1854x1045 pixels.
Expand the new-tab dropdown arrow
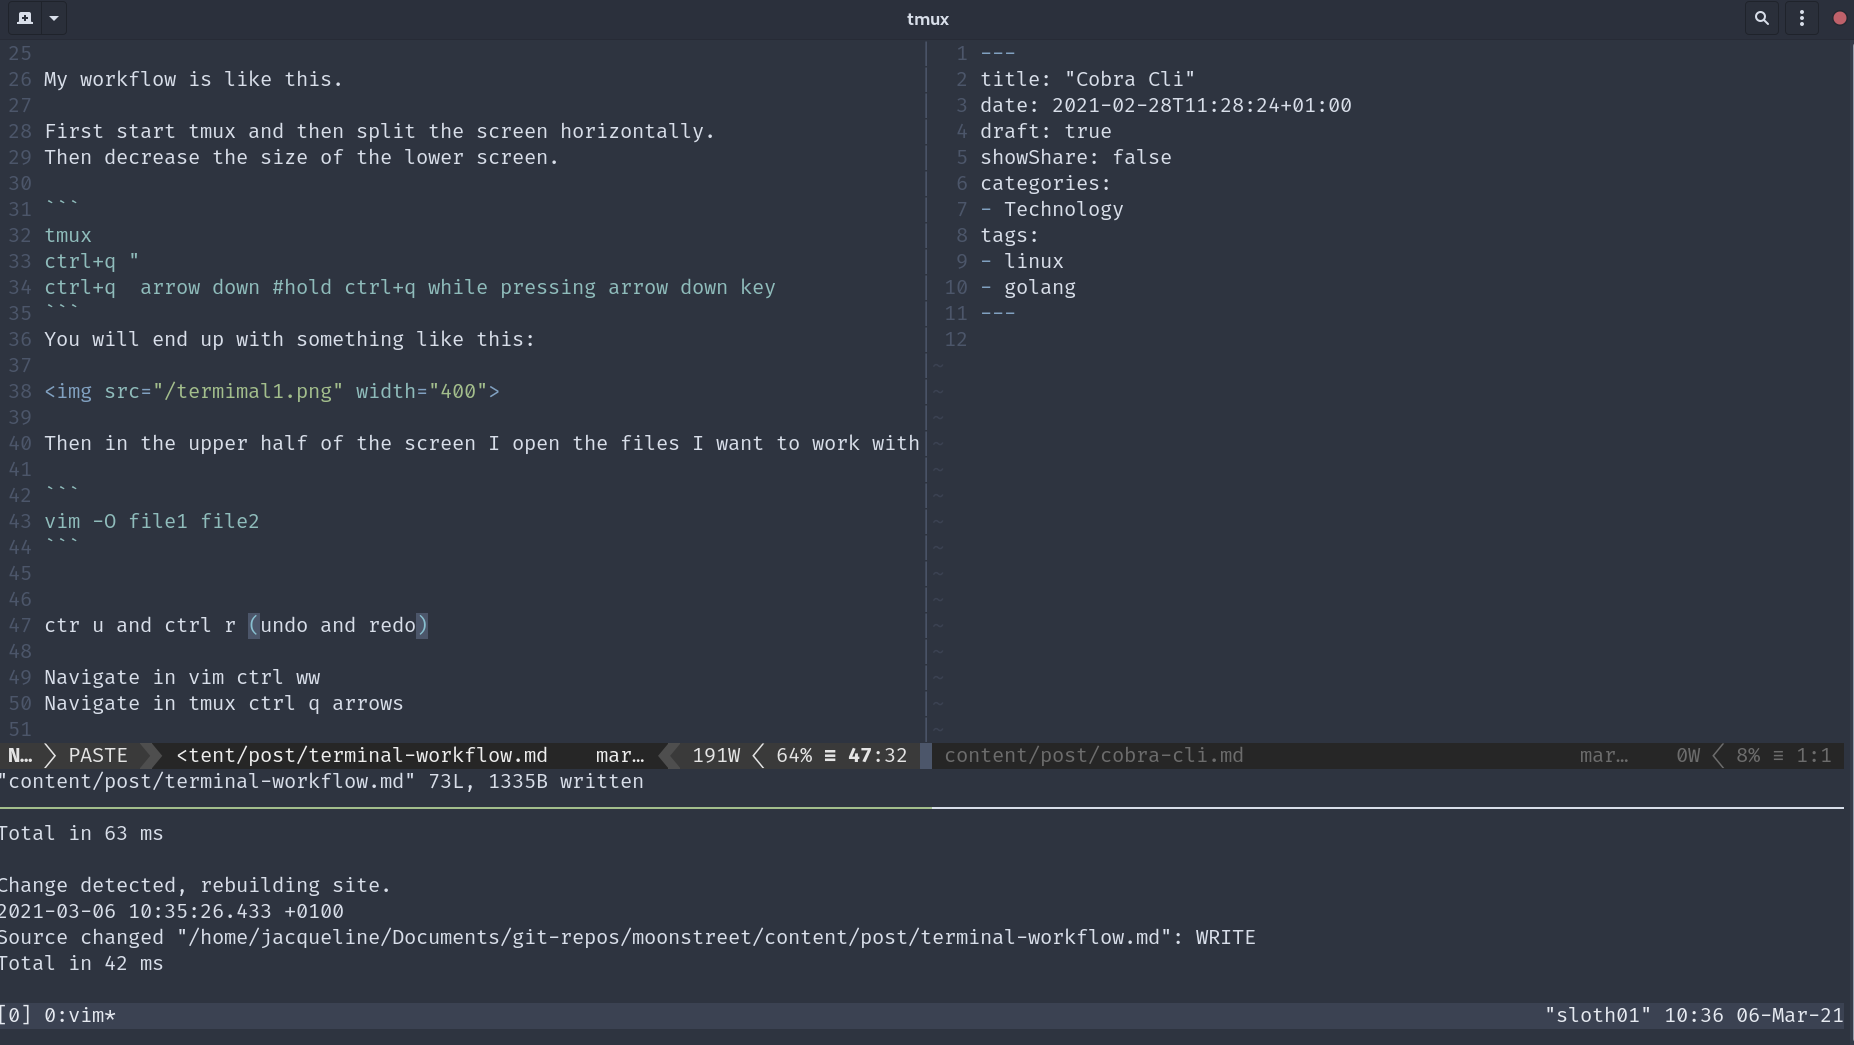pos(54,18)
